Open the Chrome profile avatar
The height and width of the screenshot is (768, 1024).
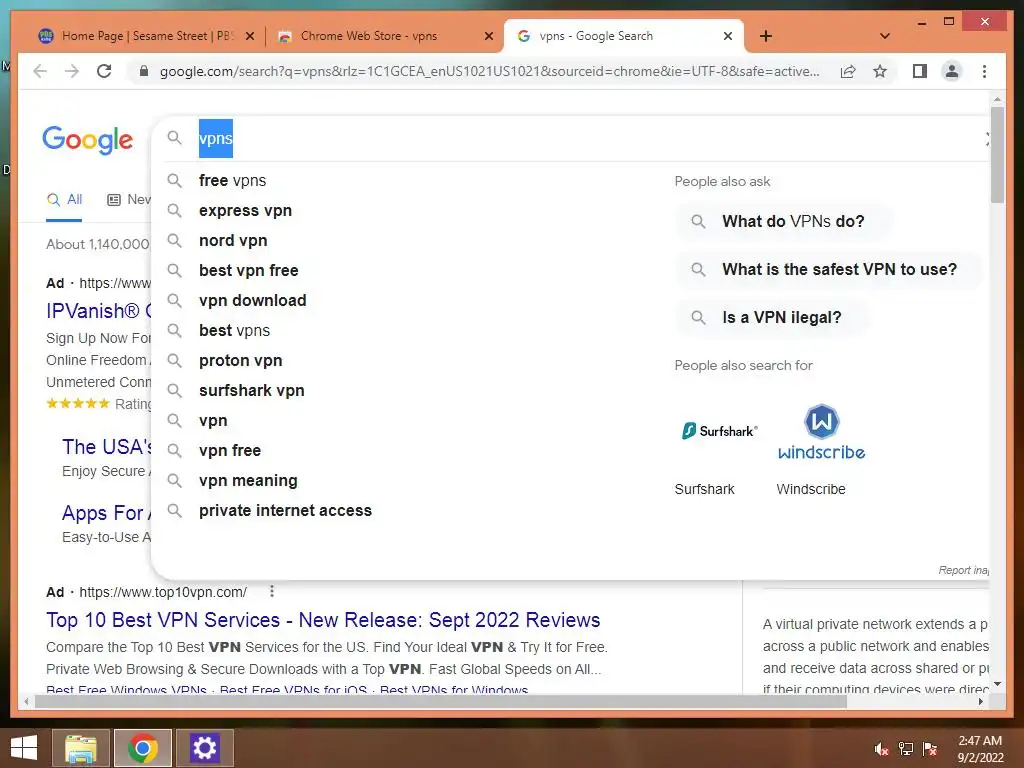(x=952, y=71)
